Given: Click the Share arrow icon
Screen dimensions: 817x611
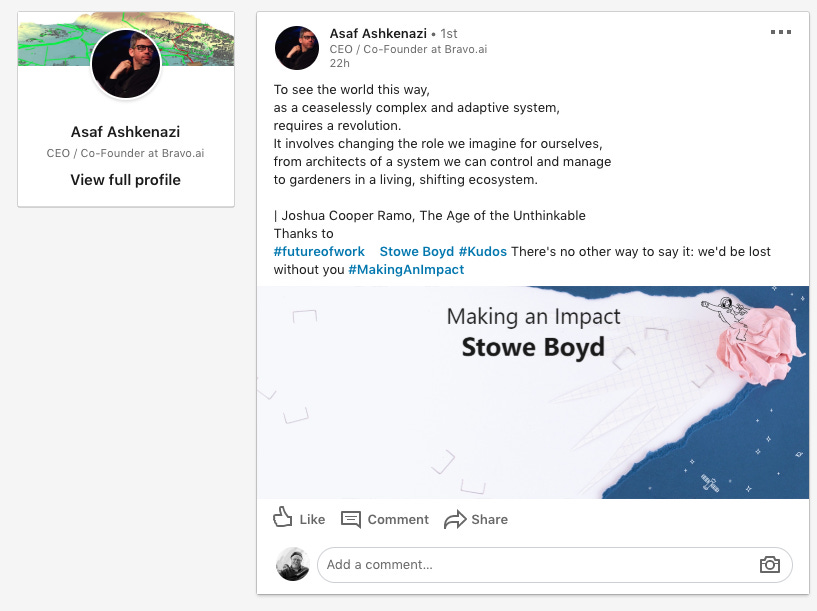Looking at the screenshot, I should click(455, 519).
